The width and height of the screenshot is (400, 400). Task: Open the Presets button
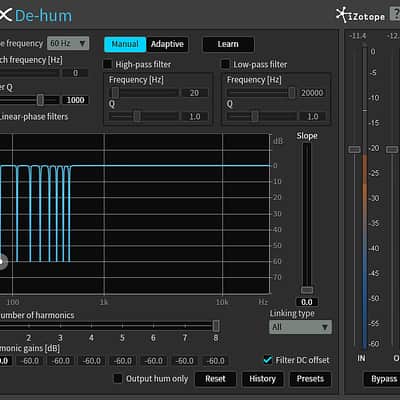click(x=310, y=379)
